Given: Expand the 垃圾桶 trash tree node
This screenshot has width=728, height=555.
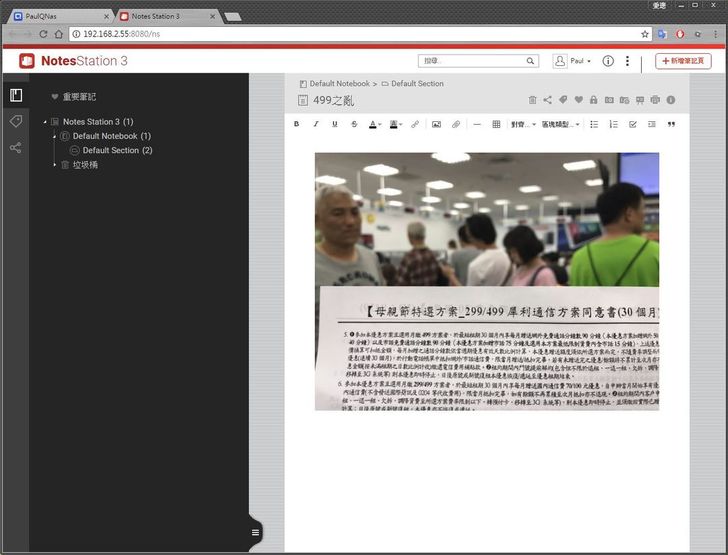Looking at the screenshot, I should click(55, 164).
